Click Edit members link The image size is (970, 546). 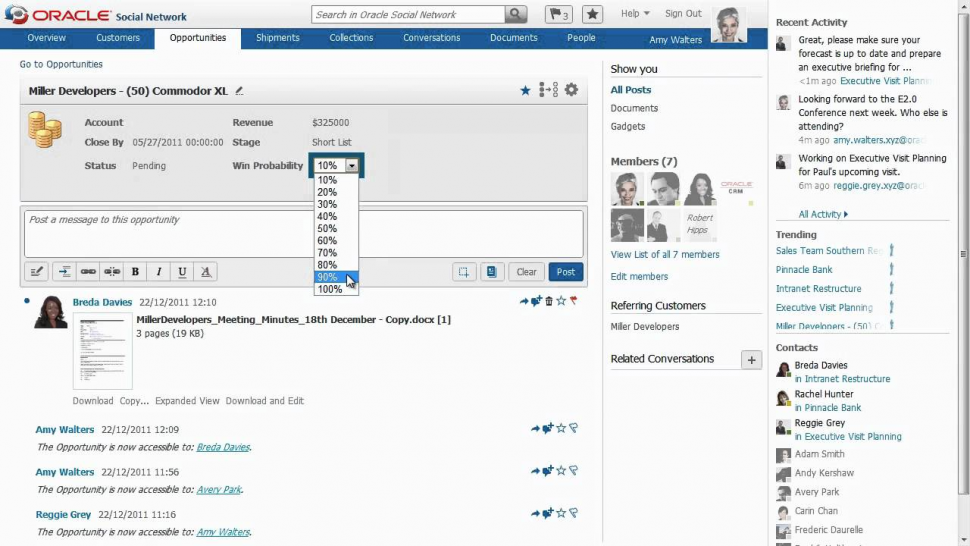coord(639,276)
